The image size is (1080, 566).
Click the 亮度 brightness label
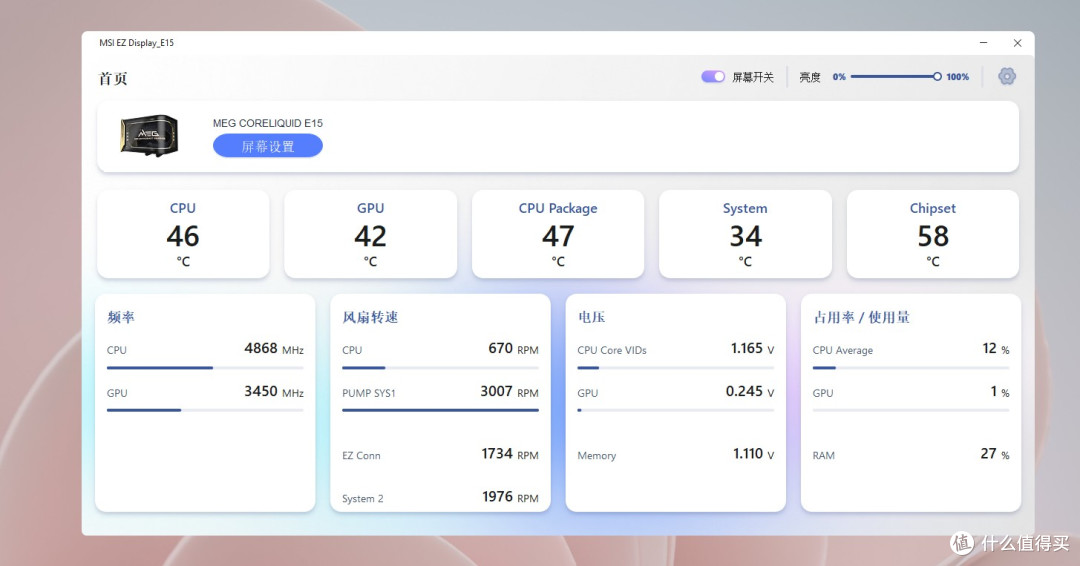[x=810, y=77]
